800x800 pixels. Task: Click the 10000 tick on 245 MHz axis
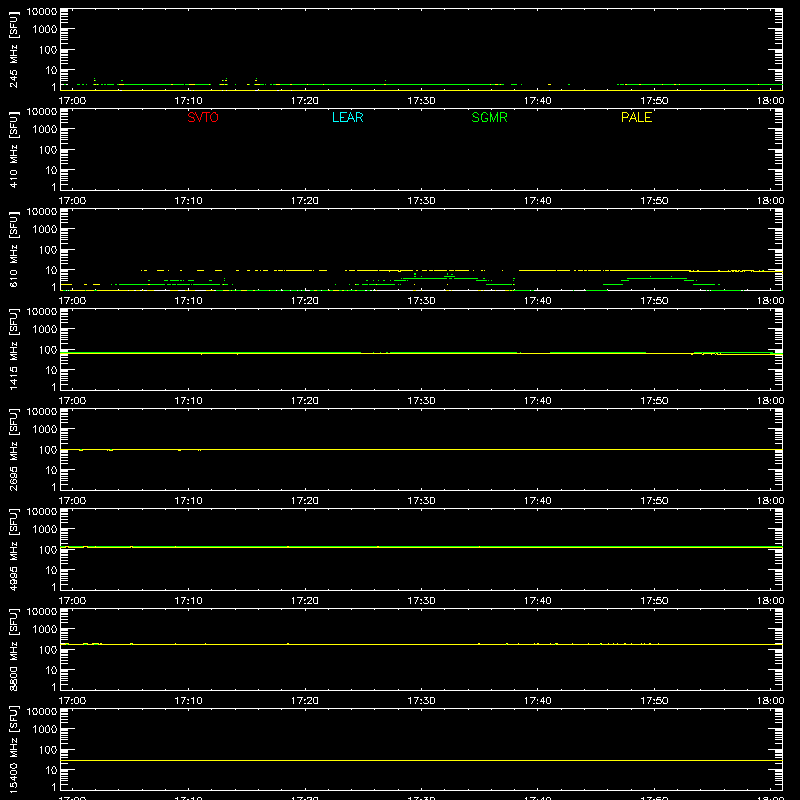[42, 12]
